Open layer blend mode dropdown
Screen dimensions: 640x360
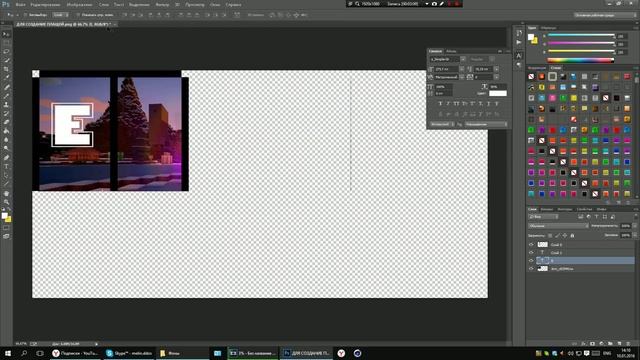click(x=558, y=226)
